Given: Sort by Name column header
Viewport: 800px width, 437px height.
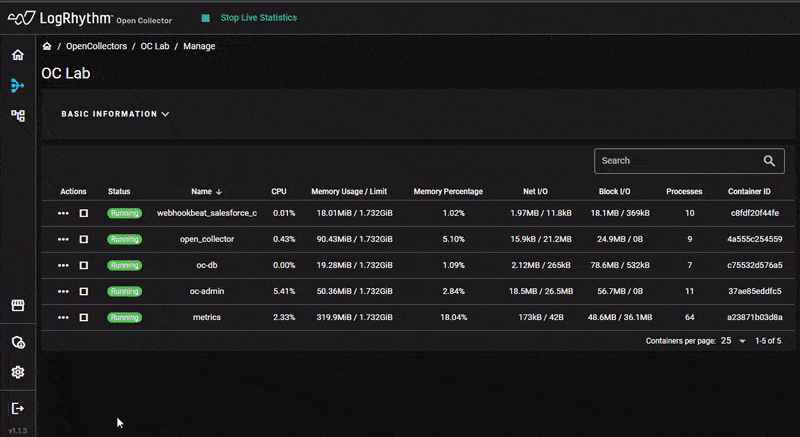Looking at the screenshot, I should click(x=202, y=192).
